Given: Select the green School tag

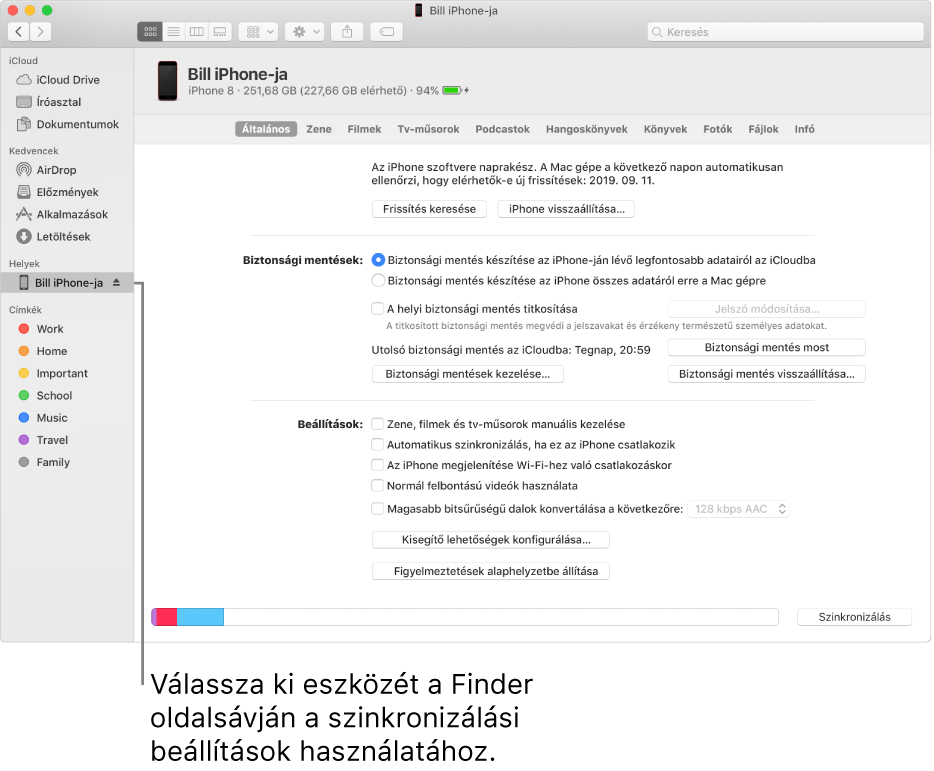Looking at the screenshot, I should click(67, 396).
